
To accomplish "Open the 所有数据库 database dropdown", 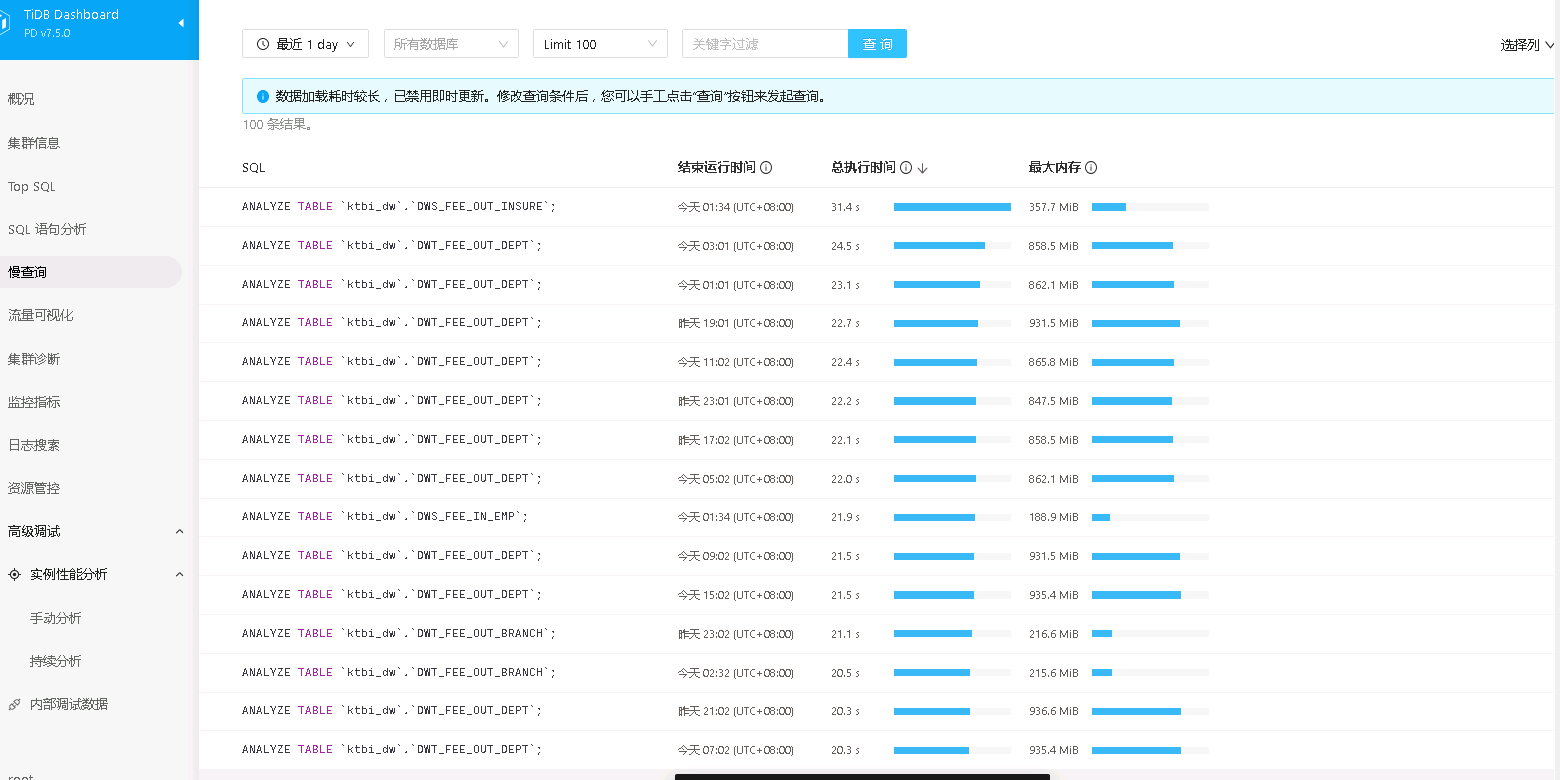I will point(450,44).
